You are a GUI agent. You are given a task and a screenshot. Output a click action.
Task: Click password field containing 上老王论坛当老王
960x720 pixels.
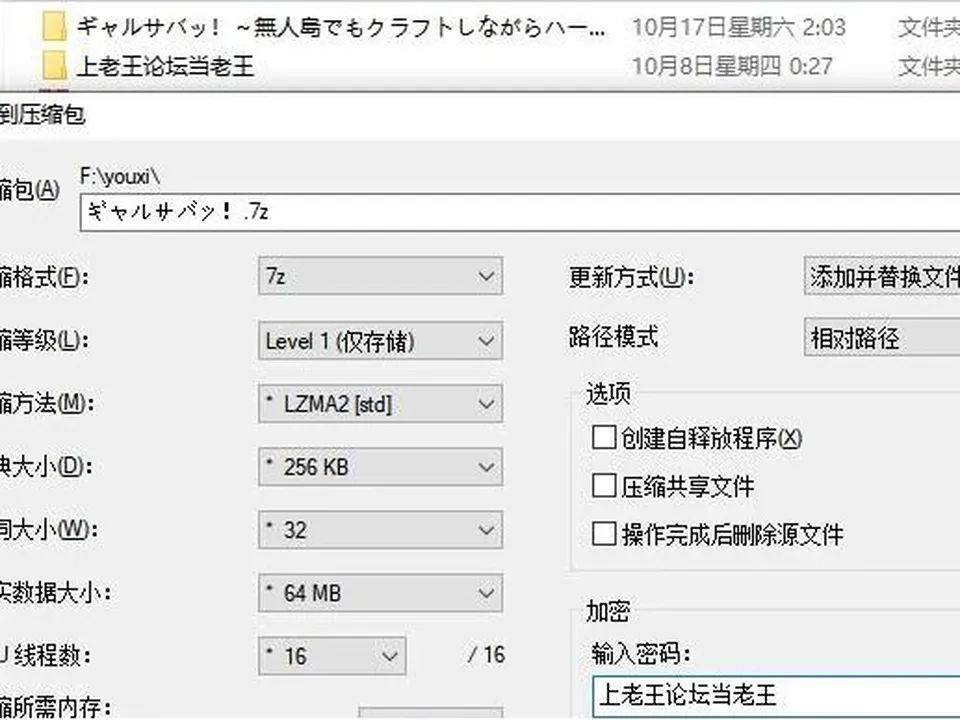click(776, 696)
